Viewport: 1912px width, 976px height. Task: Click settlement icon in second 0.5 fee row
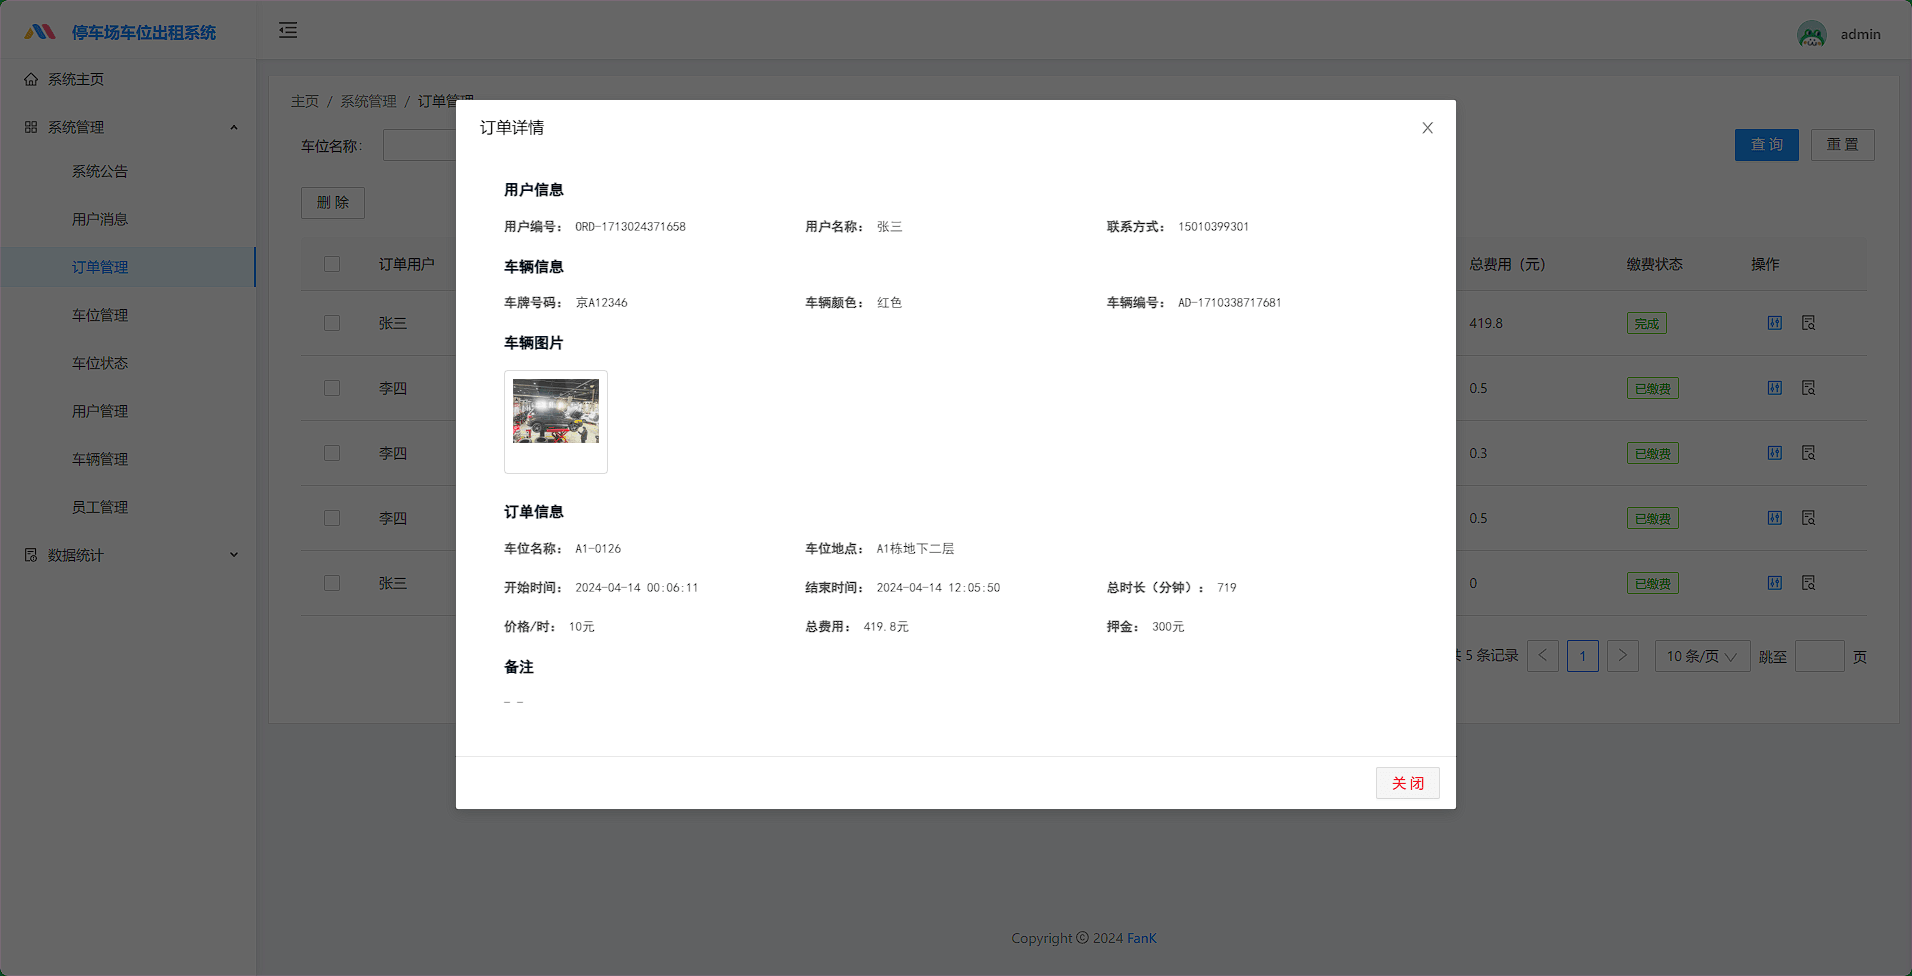pos(1775,518)
